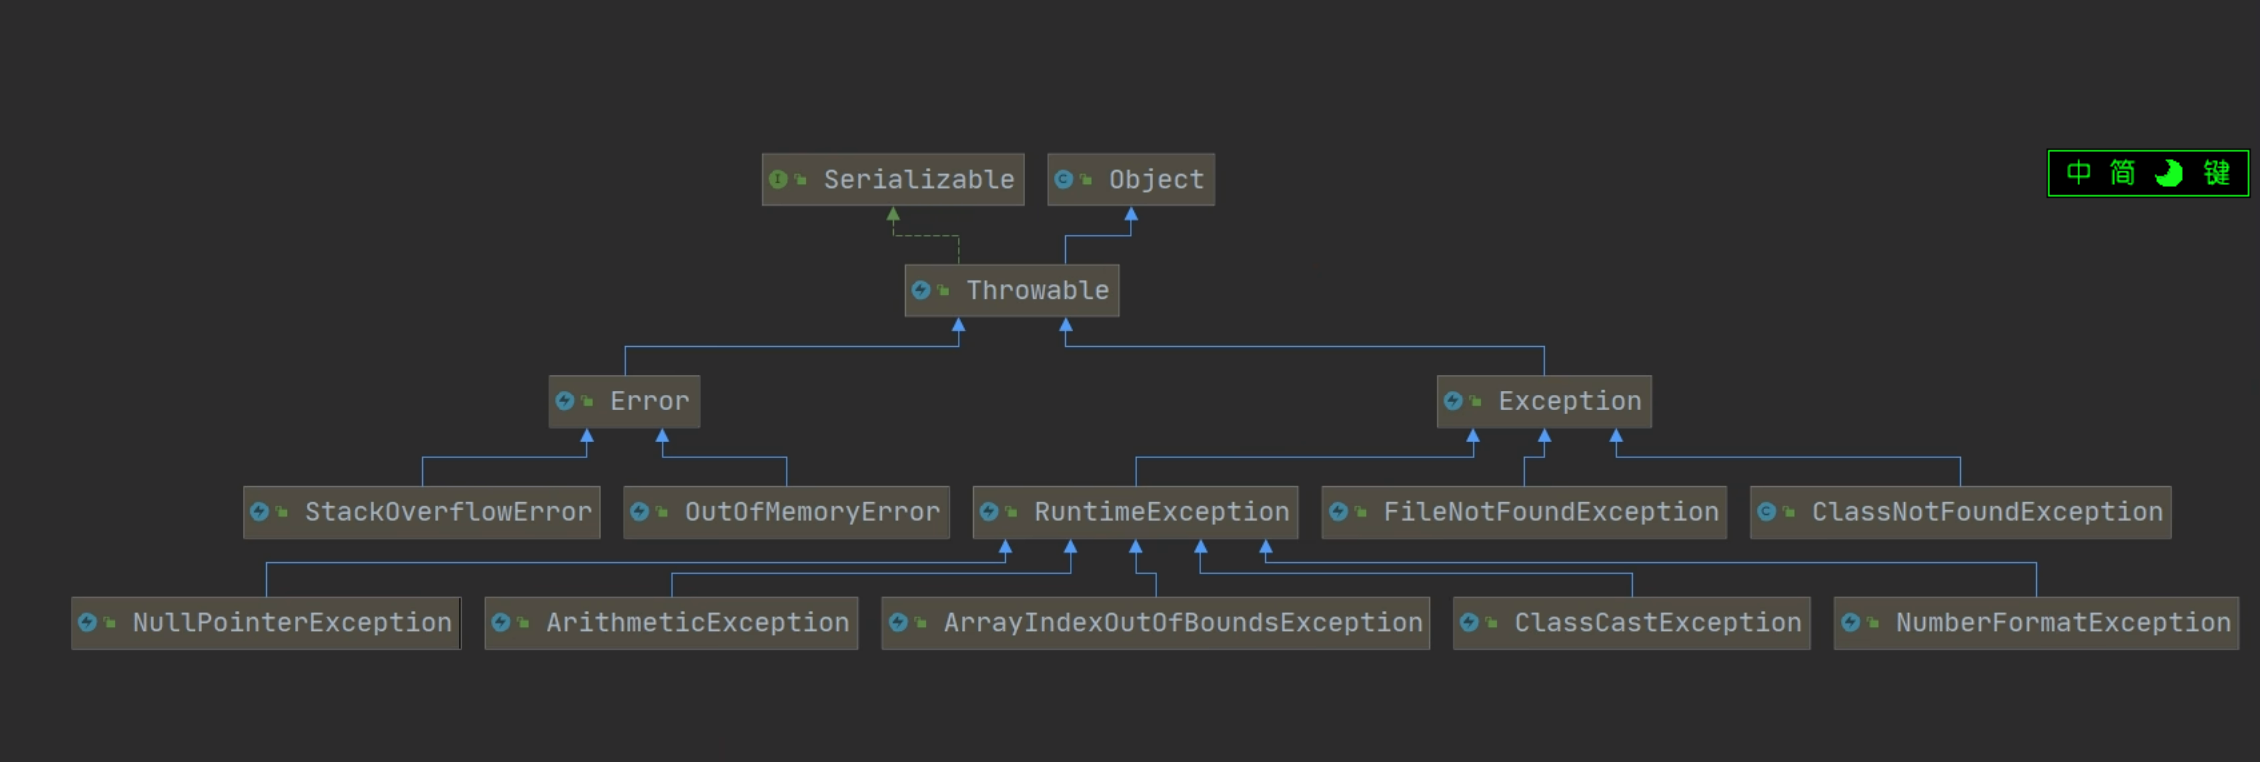Click the class icon beside StackOverflowError
Image resolution: width=2260 pixels, height=762 pixels.
[x=260, y=513]
